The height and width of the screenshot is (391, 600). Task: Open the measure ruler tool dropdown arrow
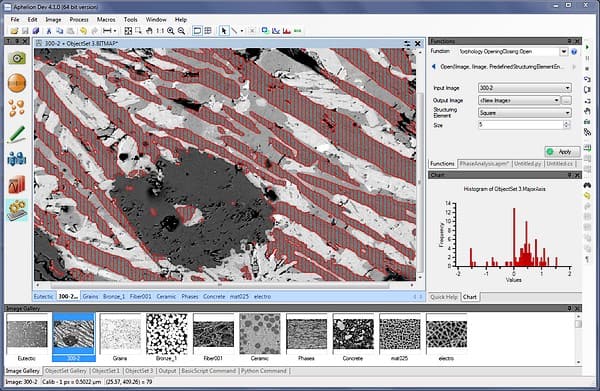tap(115, 31)
